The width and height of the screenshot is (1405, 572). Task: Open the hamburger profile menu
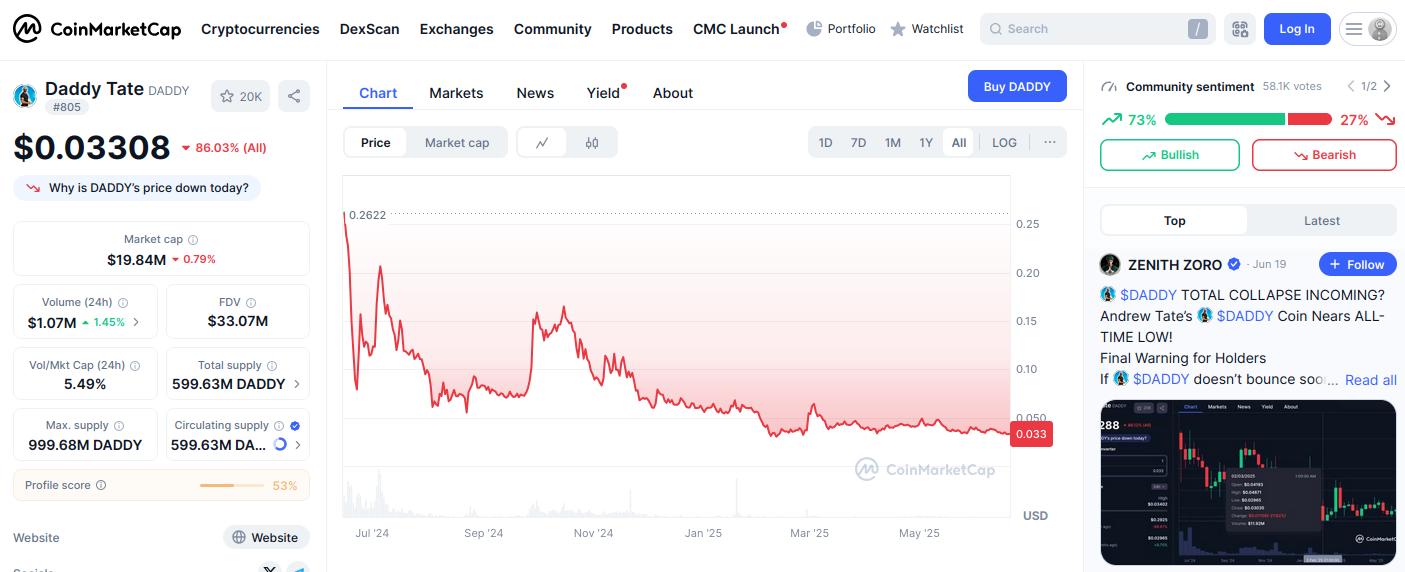1367,29
